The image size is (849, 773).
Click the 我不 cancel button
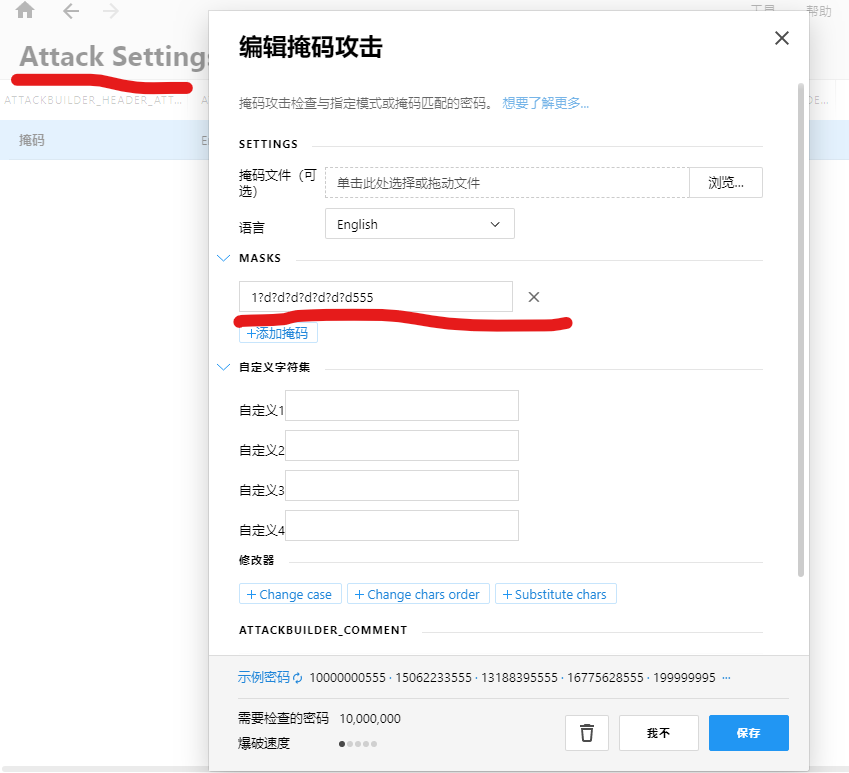[x=658, y=733]
